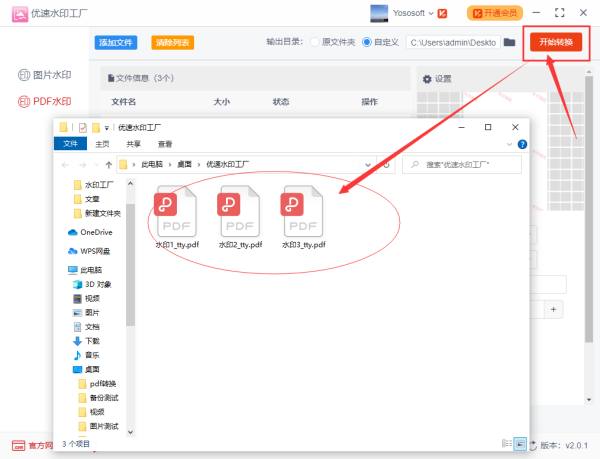Click the 状态 column header
Image resolution: width=600 pixels, height=459 pixels.
[x=281, y=101]
